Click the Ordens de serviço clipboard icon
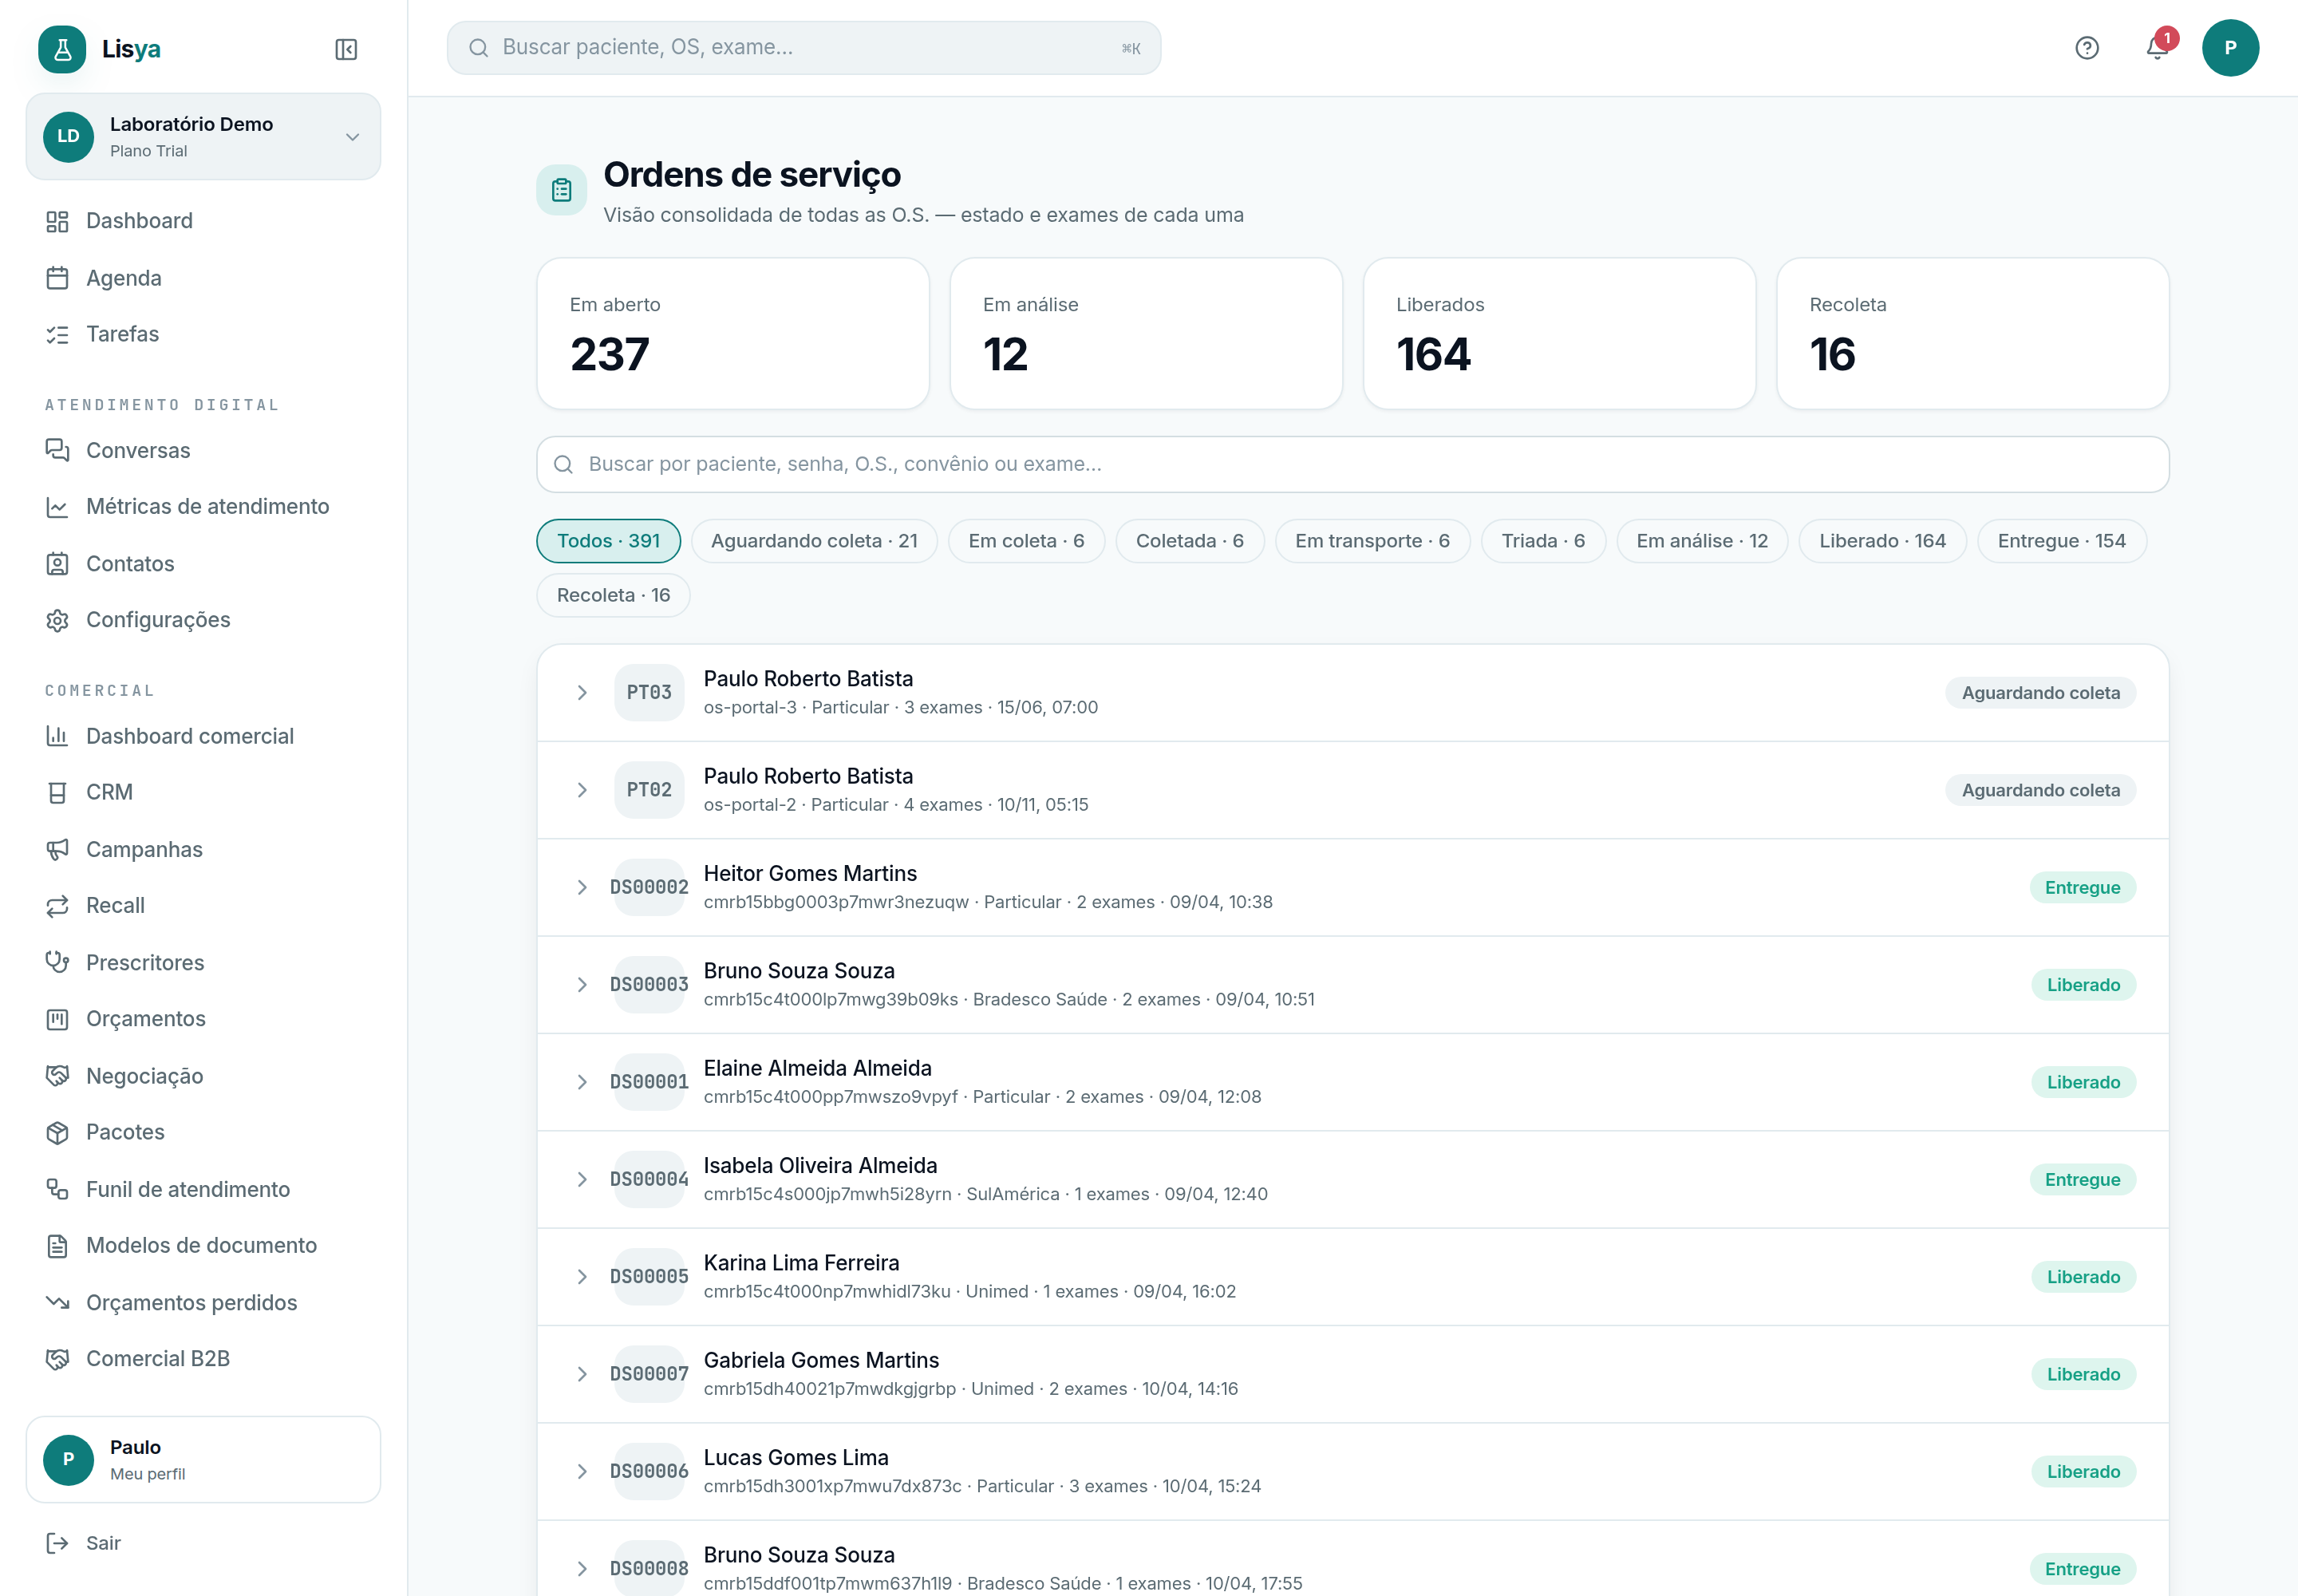2298x1596 pixels. click(562, 190)
